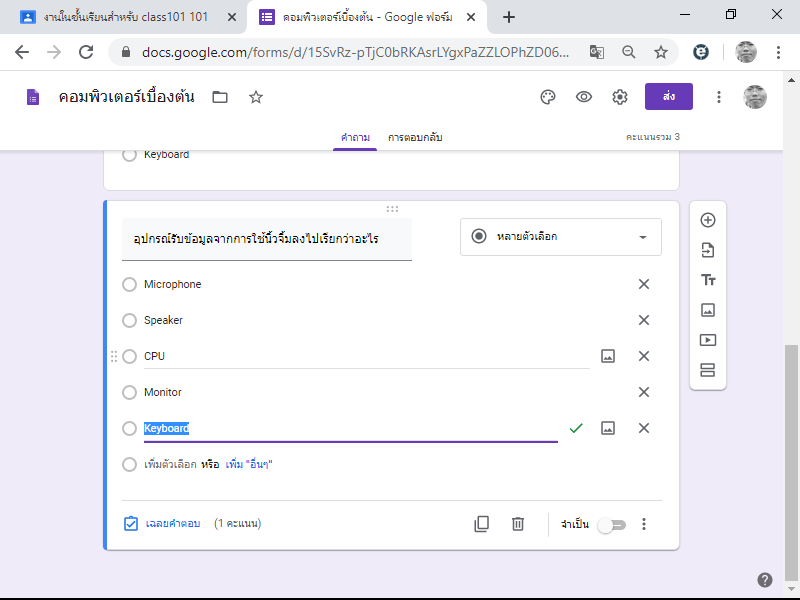Click the round e extension icon
Screen dimensions: 800x600
tap(701, 52)
